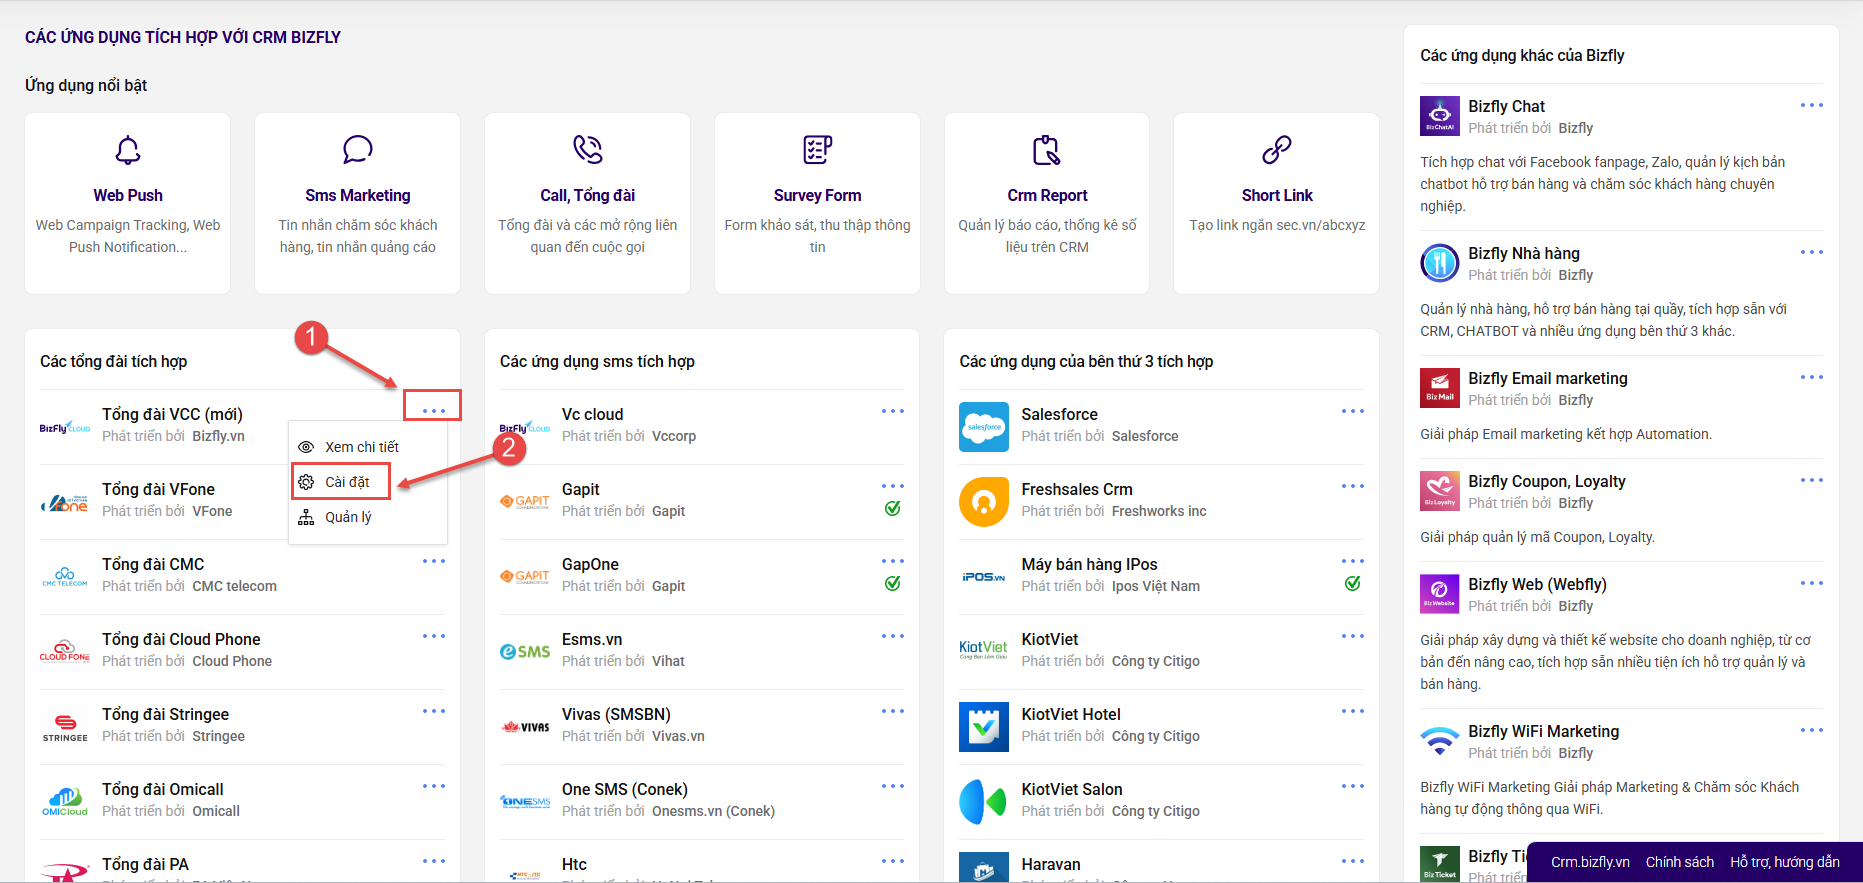Click the Short Link chain icon
Viewport: 1863px width, 883px height.
(1277, 150)
